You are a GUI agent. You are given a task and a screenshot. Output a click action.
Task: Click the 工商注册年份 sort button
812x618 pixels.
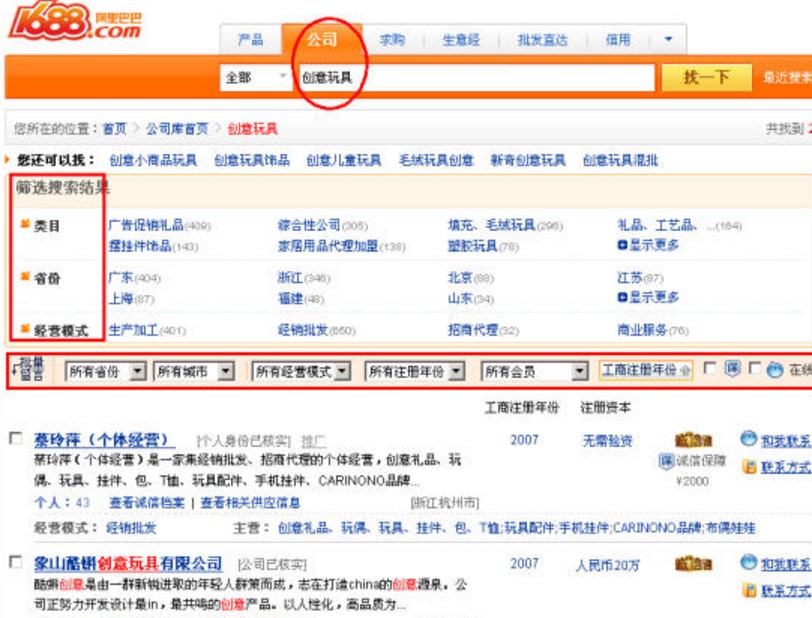(645, 370)
